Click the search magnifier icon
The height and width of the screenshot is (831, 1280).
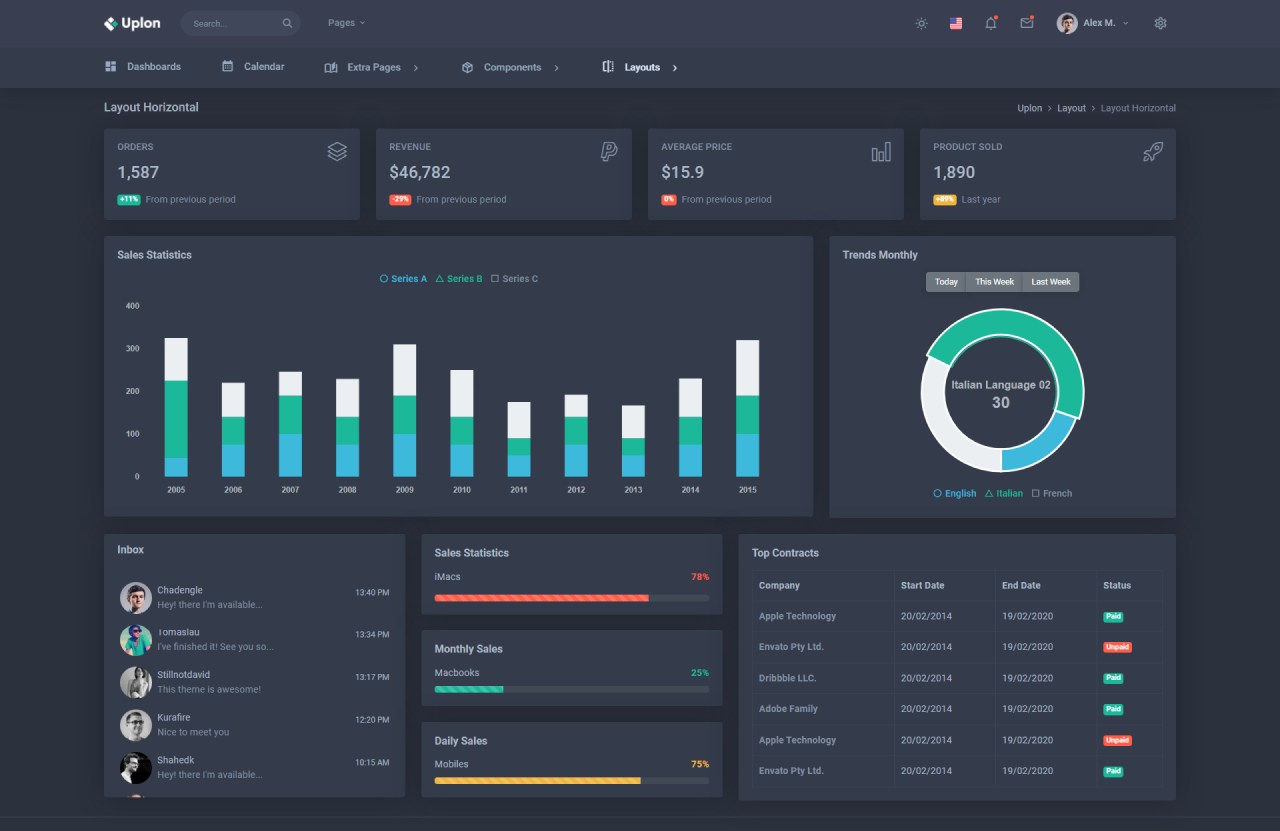click(287, 23)
